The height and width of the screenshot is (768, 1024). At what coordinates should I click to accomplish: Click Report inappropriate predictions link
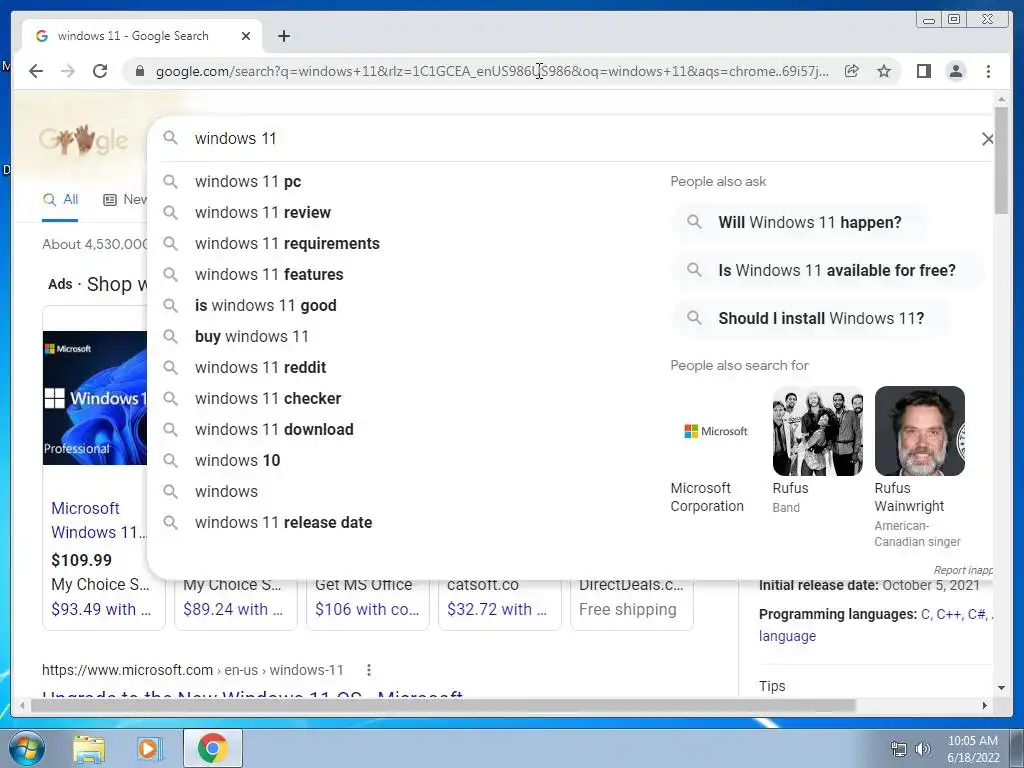point(963,570)
